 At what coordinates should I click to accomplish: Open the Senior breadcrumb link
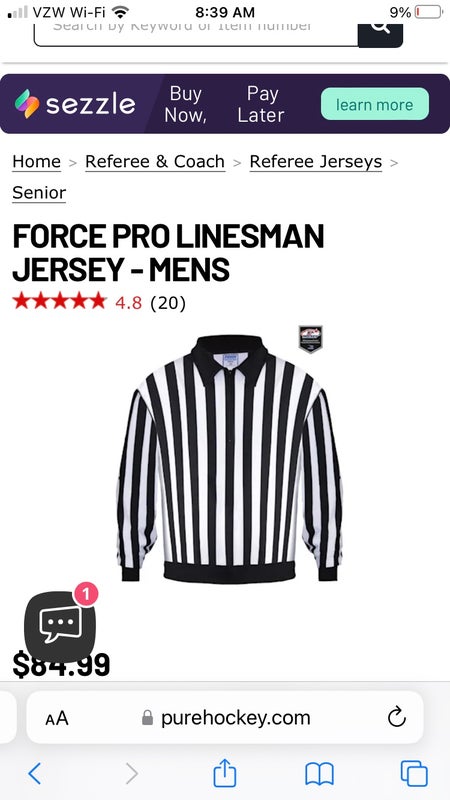(39, 193)
